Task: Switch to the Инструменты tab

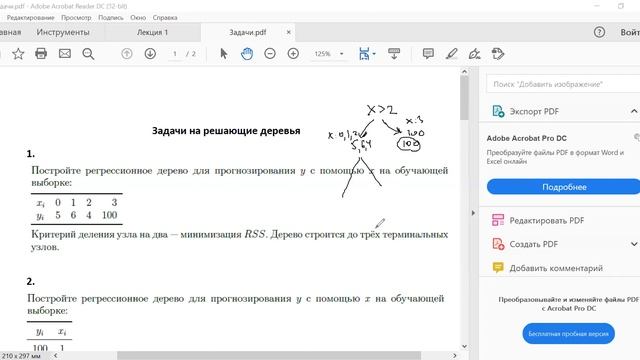Action: click(63, 32)
